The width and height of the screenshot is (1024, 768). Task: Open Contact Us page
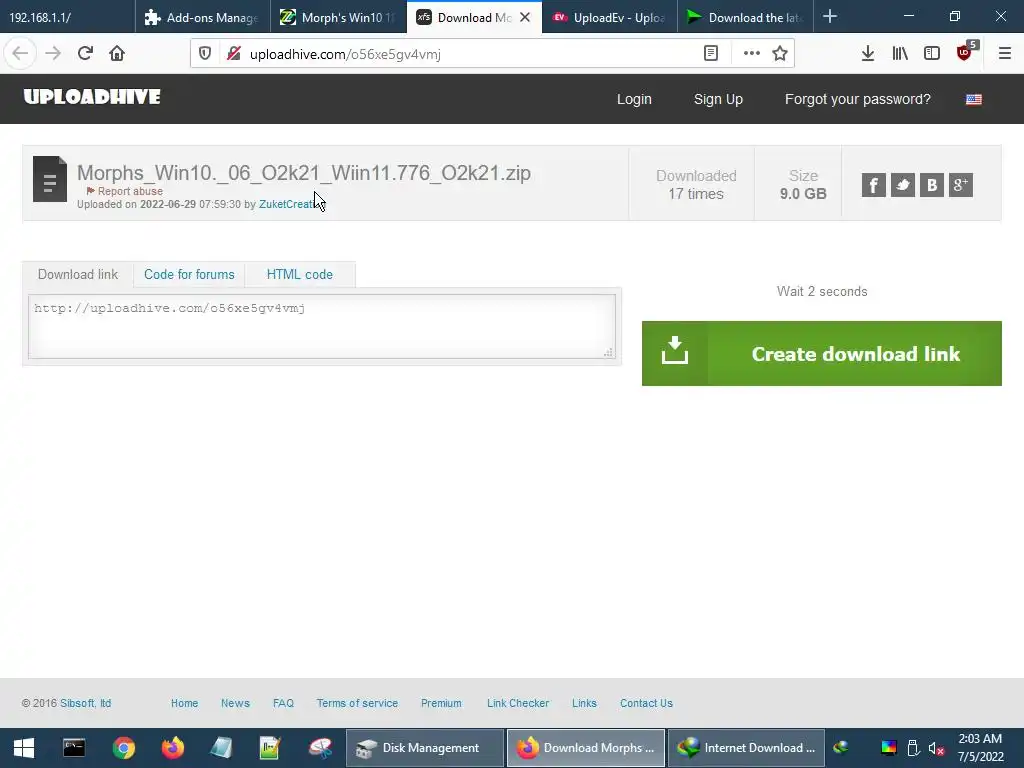point(647,703)
